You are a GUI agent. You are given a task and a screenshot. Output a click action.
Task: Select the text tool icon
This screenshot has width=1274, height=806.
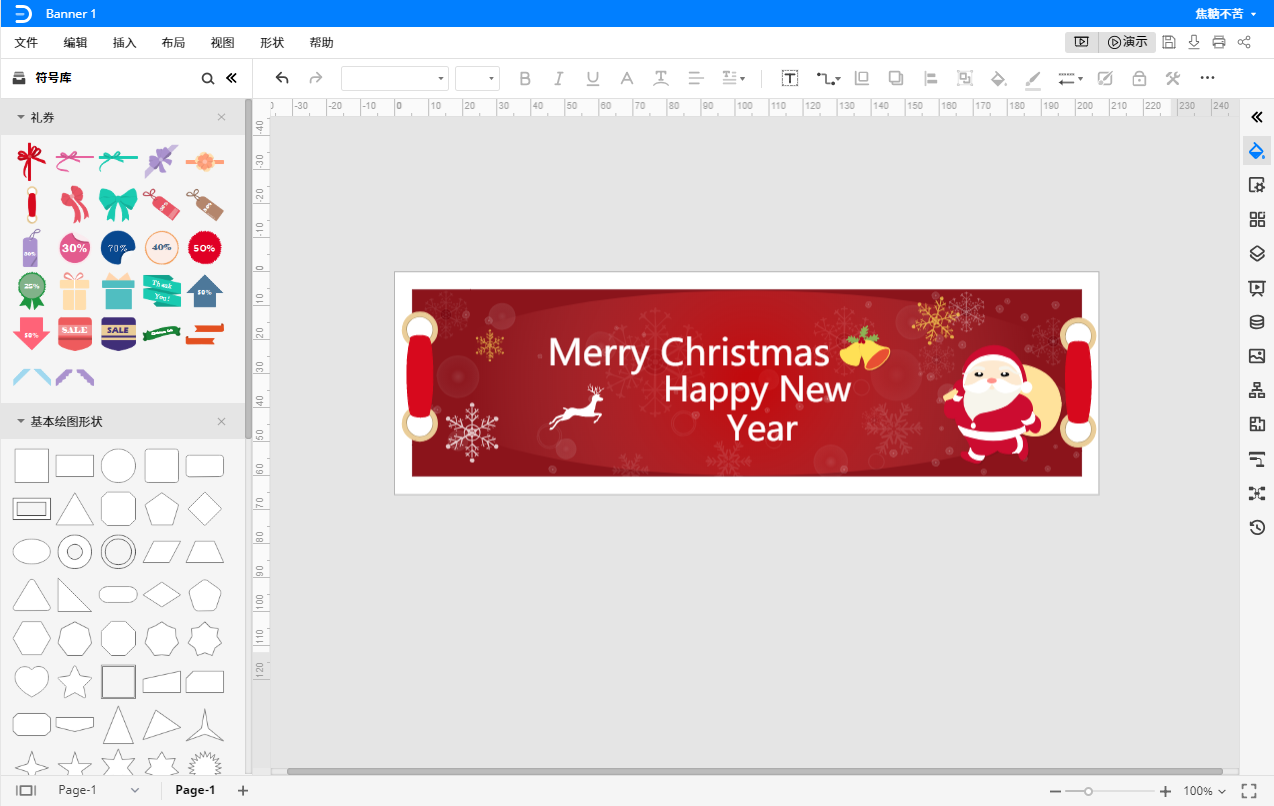click(790, 78)
